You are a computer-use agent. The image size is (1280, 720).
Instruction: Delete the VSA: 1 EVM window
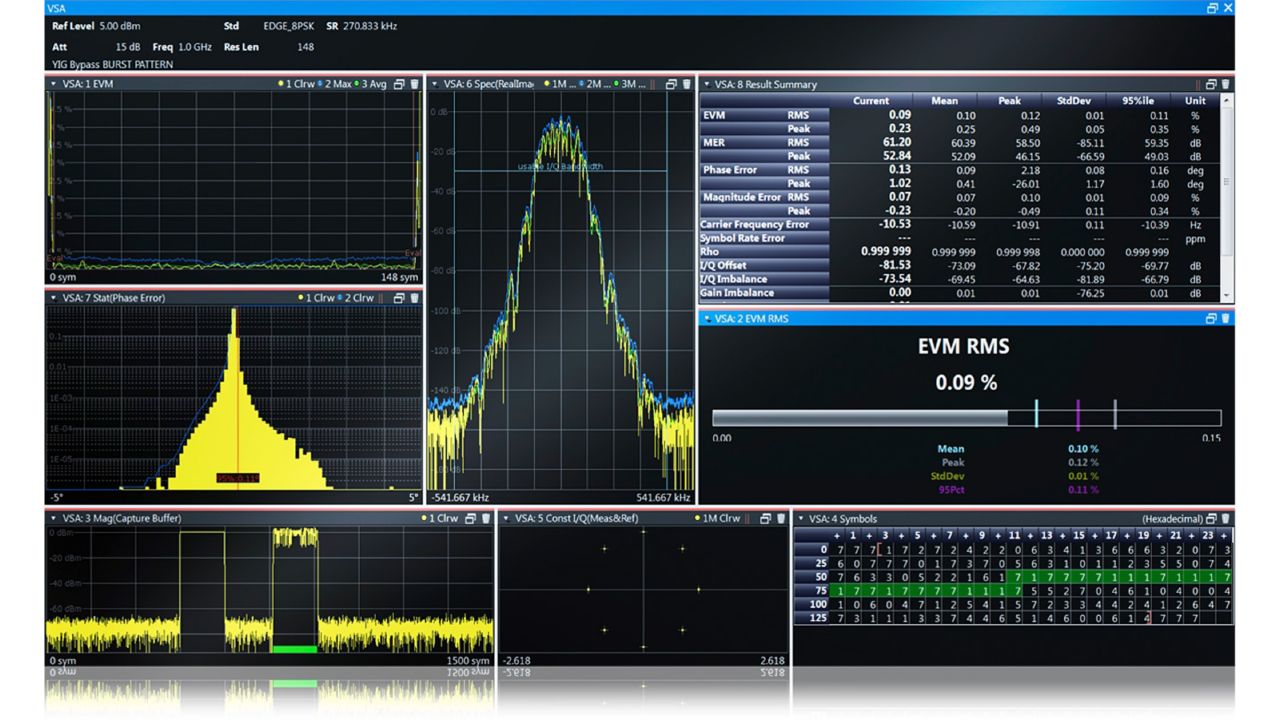[x=414, y=84]
